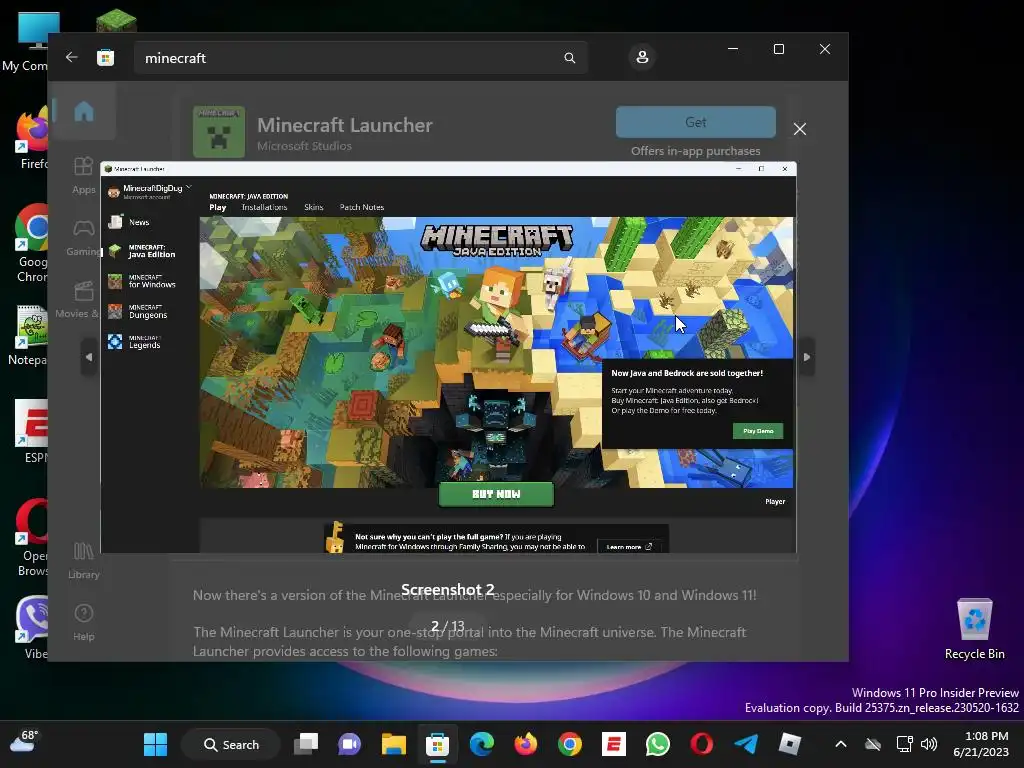Show next screenshot with right arrow
Image resolution: width=1024 pixels, height=768 pixels.
[x=807, y=357]
